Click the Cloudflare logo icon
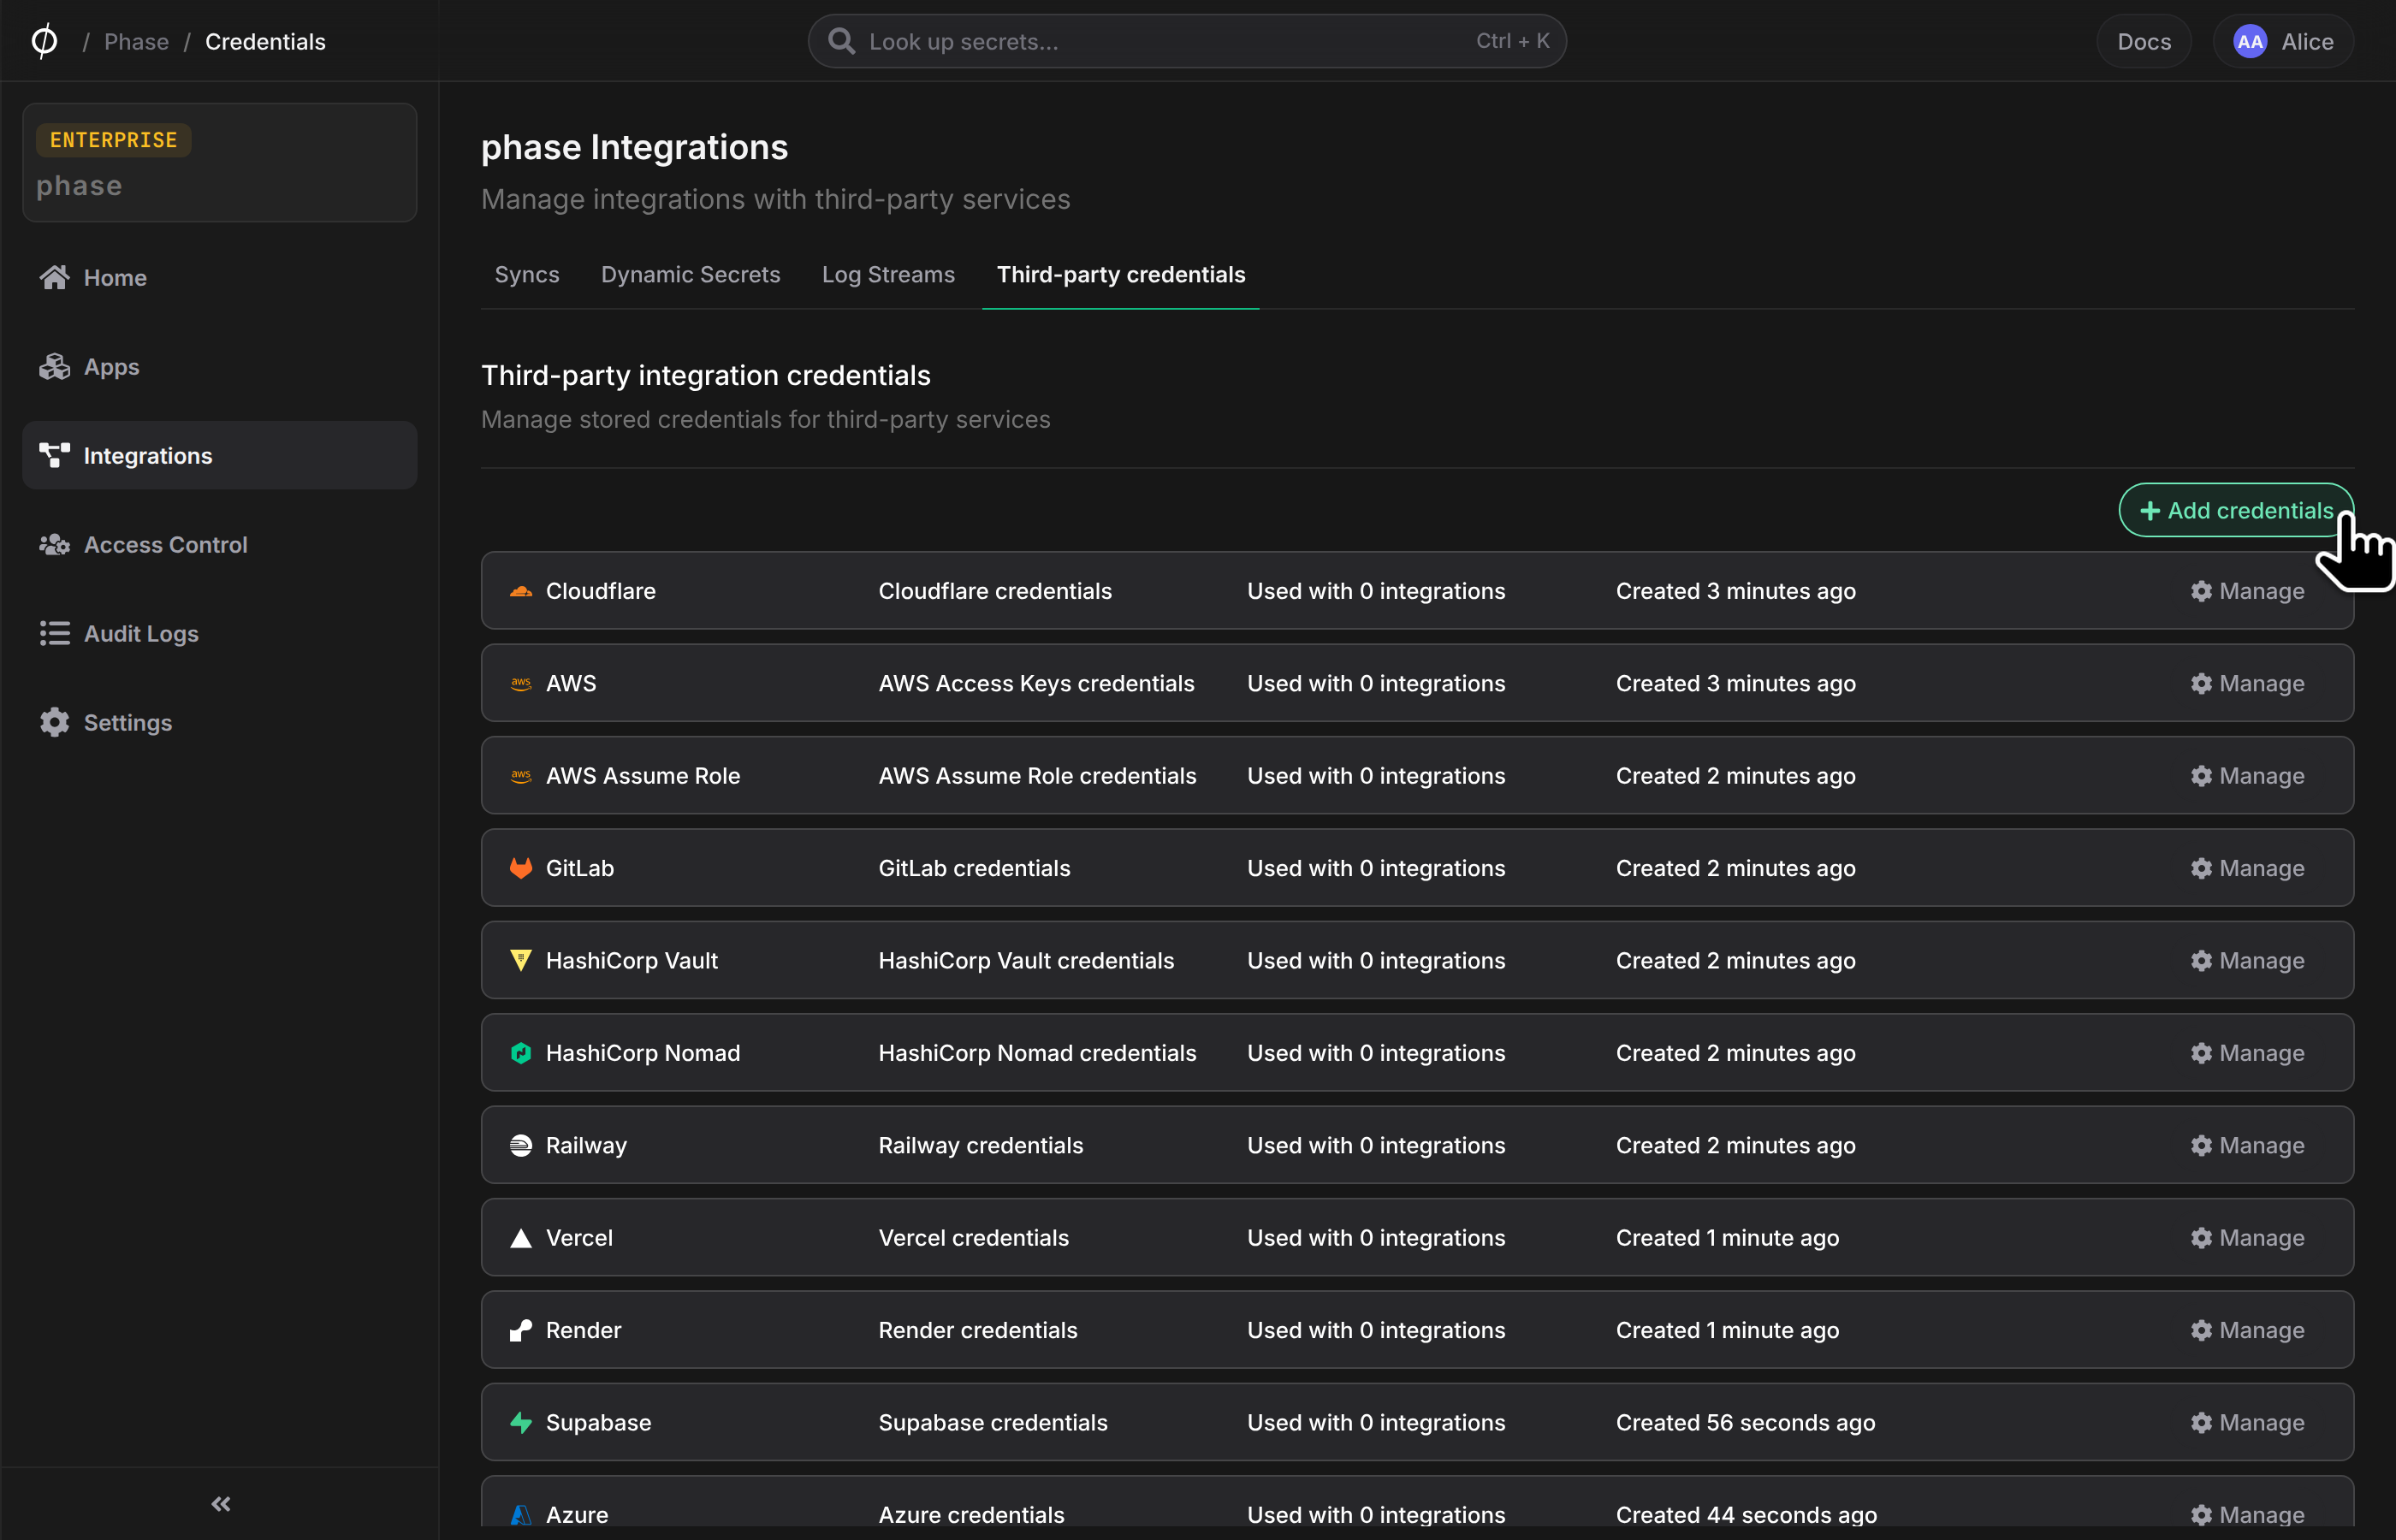 click(x=521, y=591)
